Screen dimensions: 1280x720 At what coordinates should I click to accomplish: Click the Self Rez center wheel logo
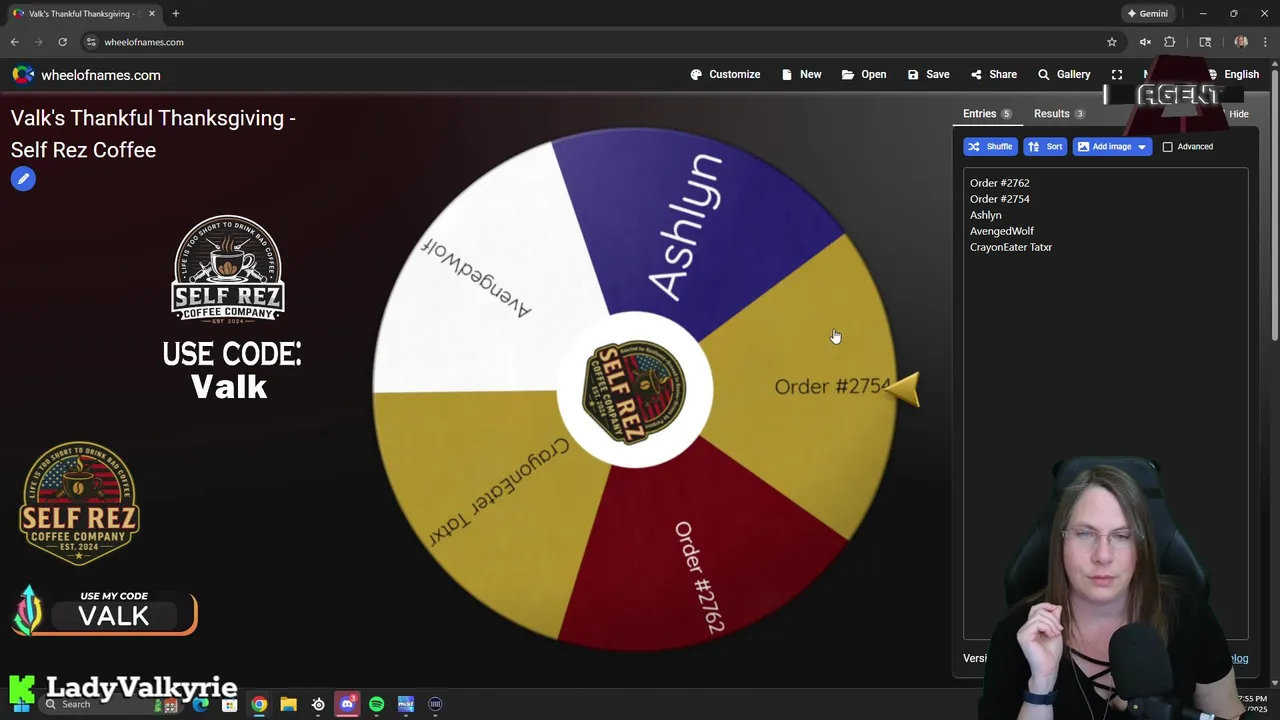[635, 390]
